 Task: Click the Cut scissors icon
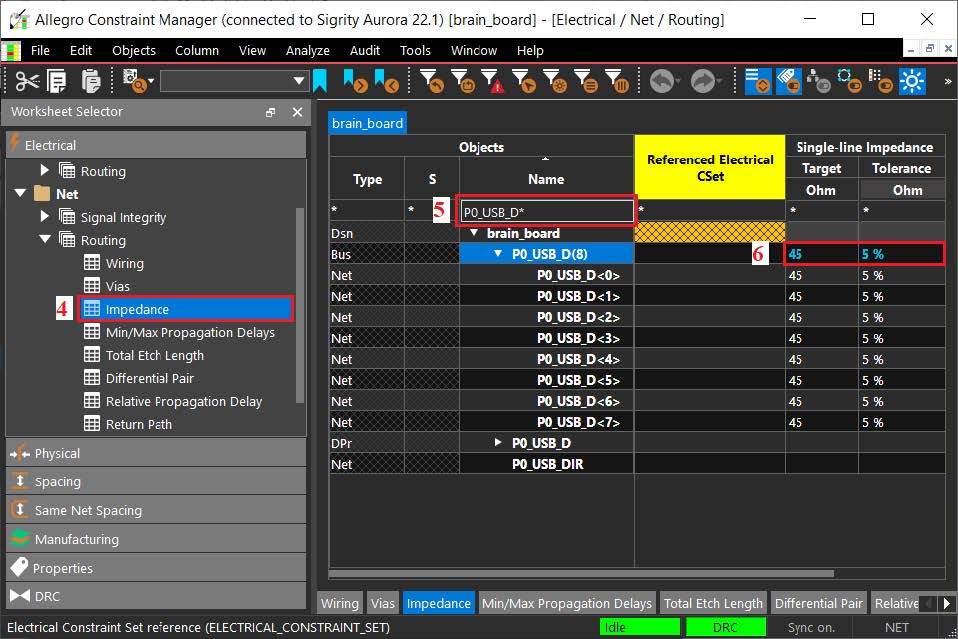pyautogui.click(x=27, y=81)
